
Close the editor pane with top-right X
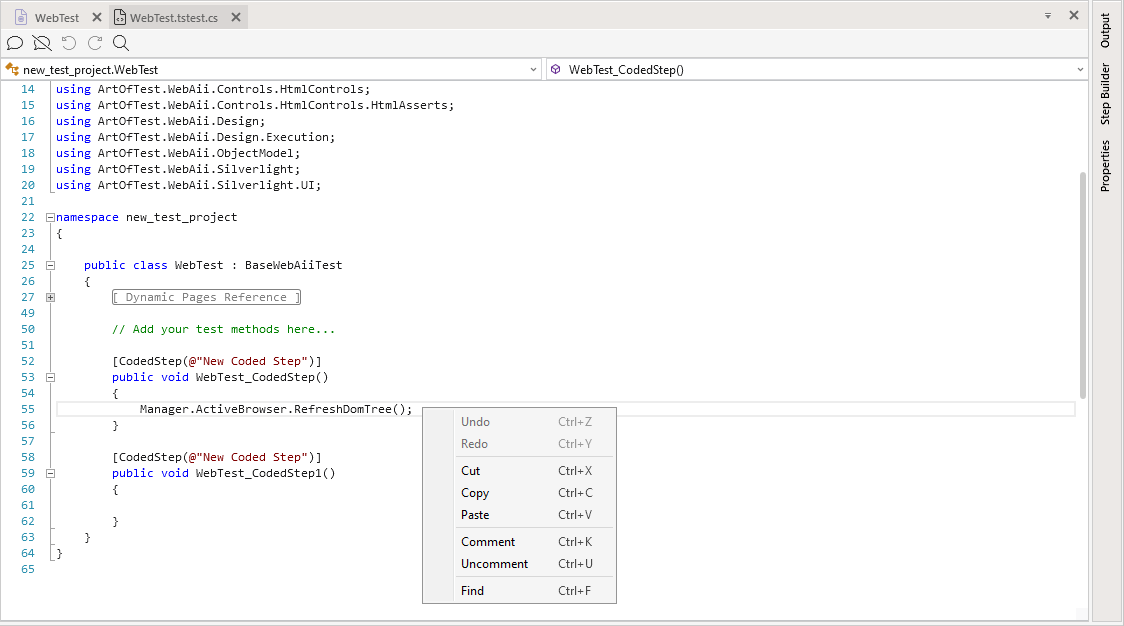tap(1074, 15)
